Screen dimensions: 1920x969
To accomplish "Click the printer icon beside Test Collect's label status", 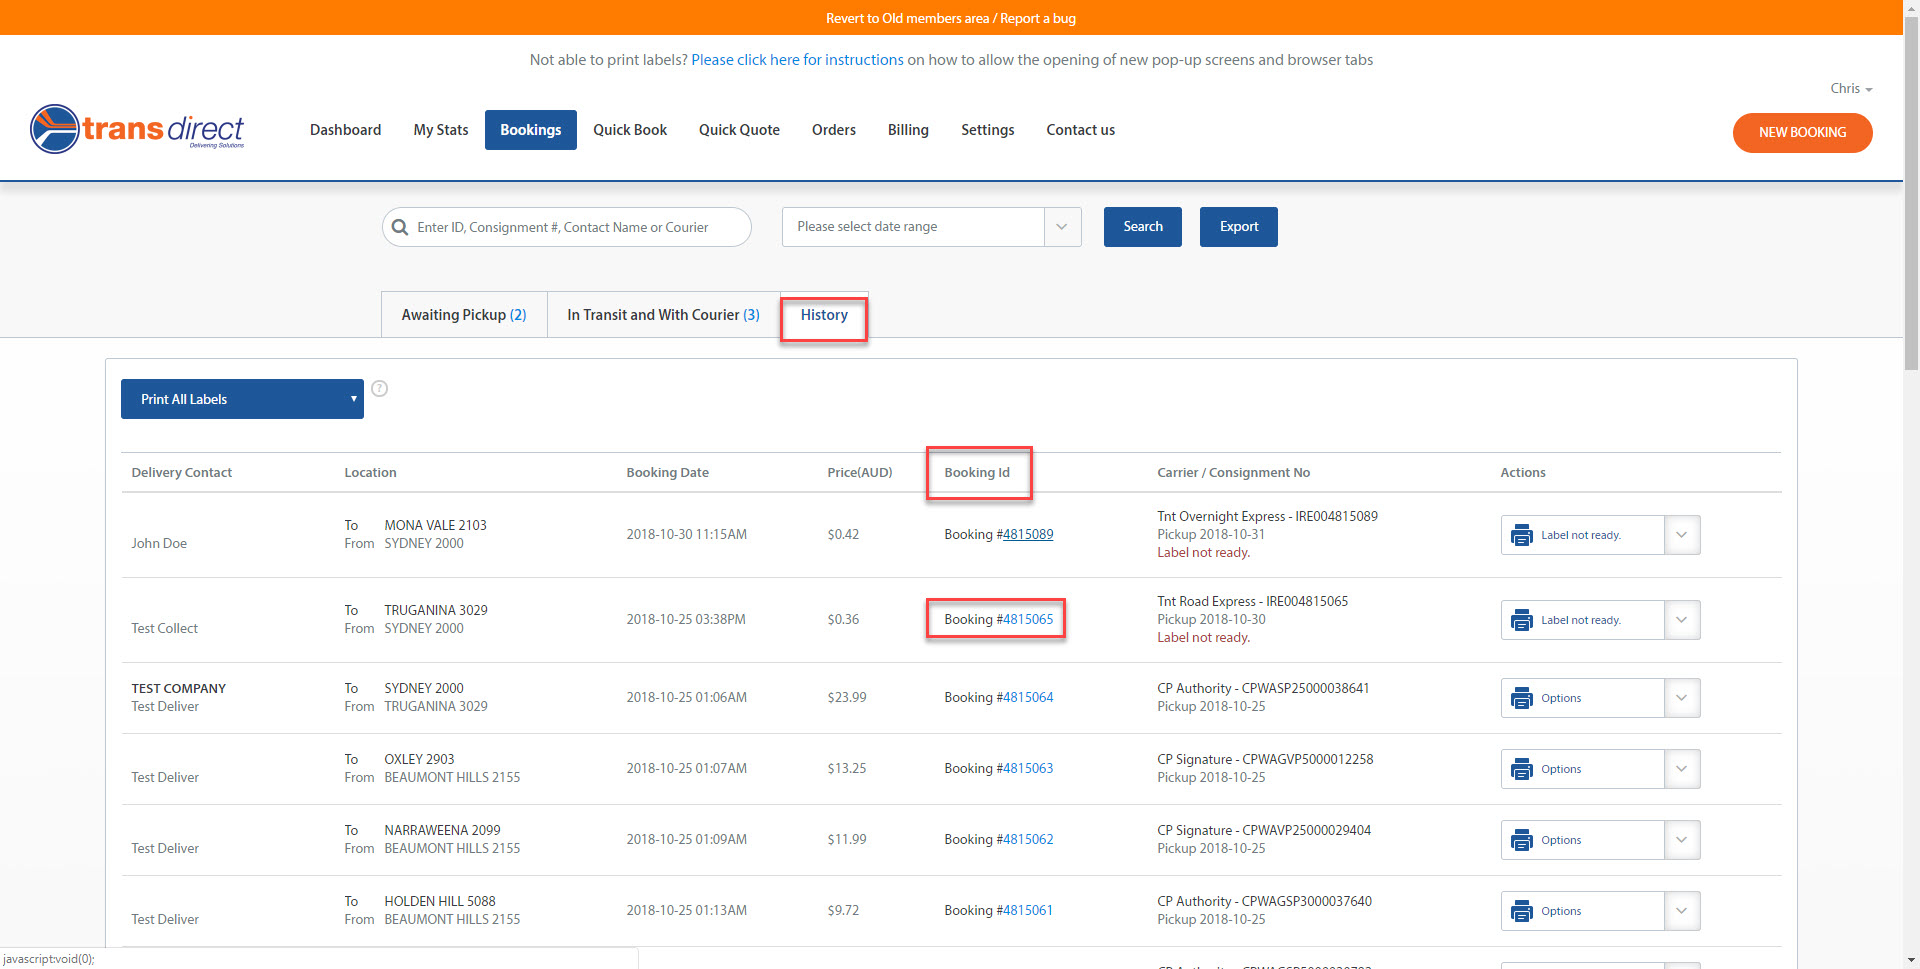I will 1522,620.
